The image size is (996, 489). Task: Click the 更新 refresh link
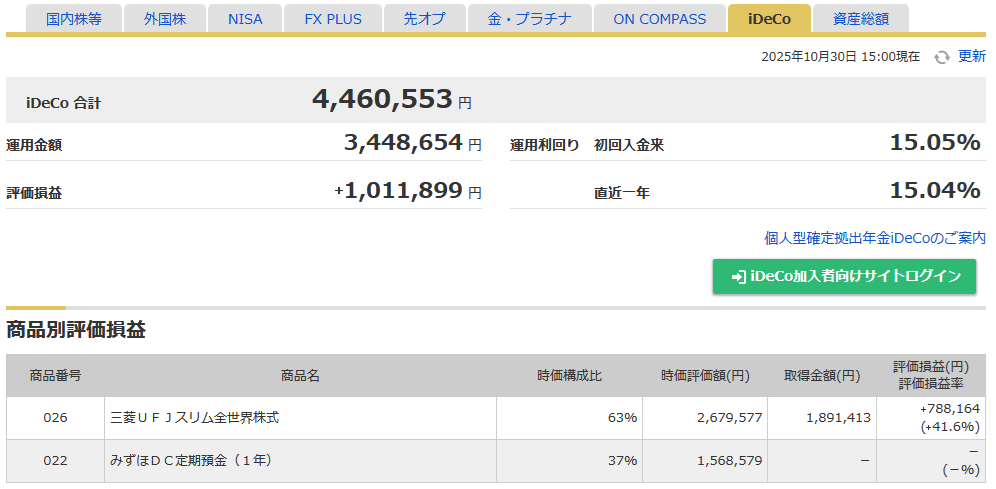971,56
